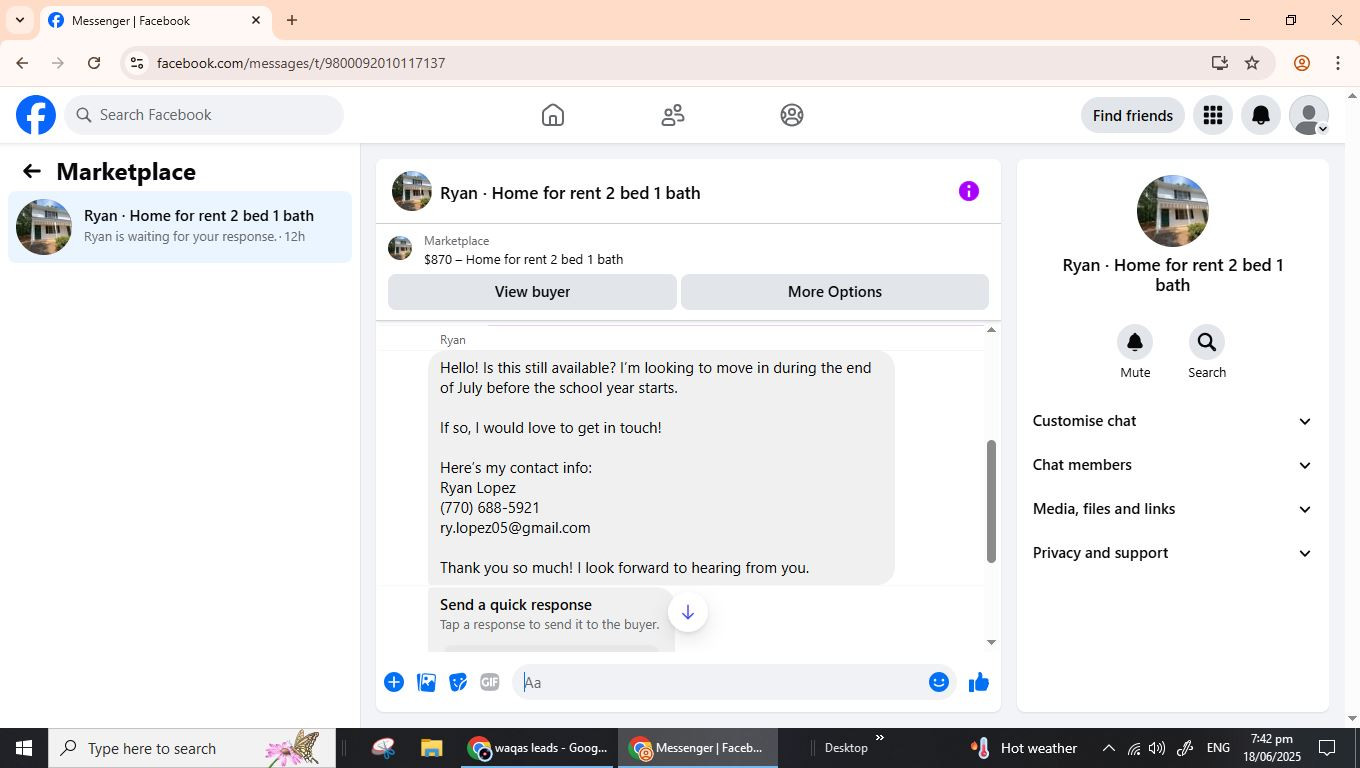Open the notifications bell in header
This screenshot has height=768, width=1360.
[x=1261, y=115]
